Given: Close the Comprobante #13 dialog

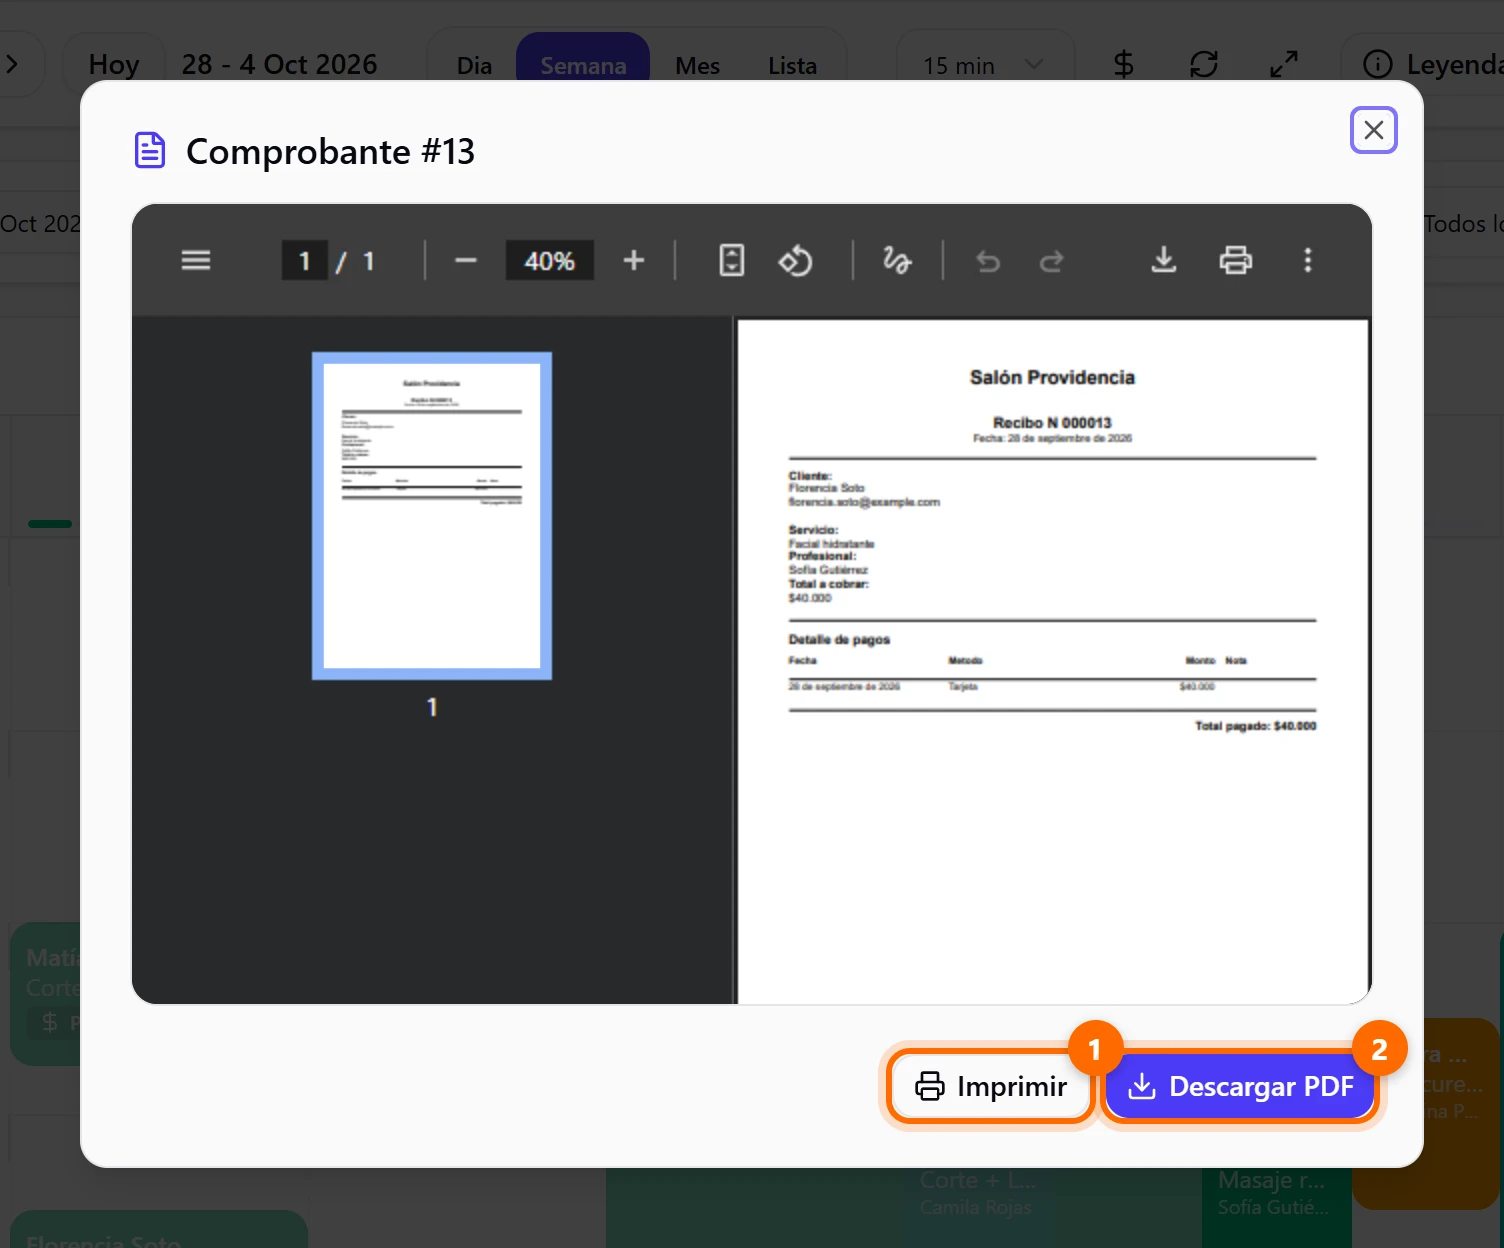Looking at the screenshot, I should [1374, 130].
